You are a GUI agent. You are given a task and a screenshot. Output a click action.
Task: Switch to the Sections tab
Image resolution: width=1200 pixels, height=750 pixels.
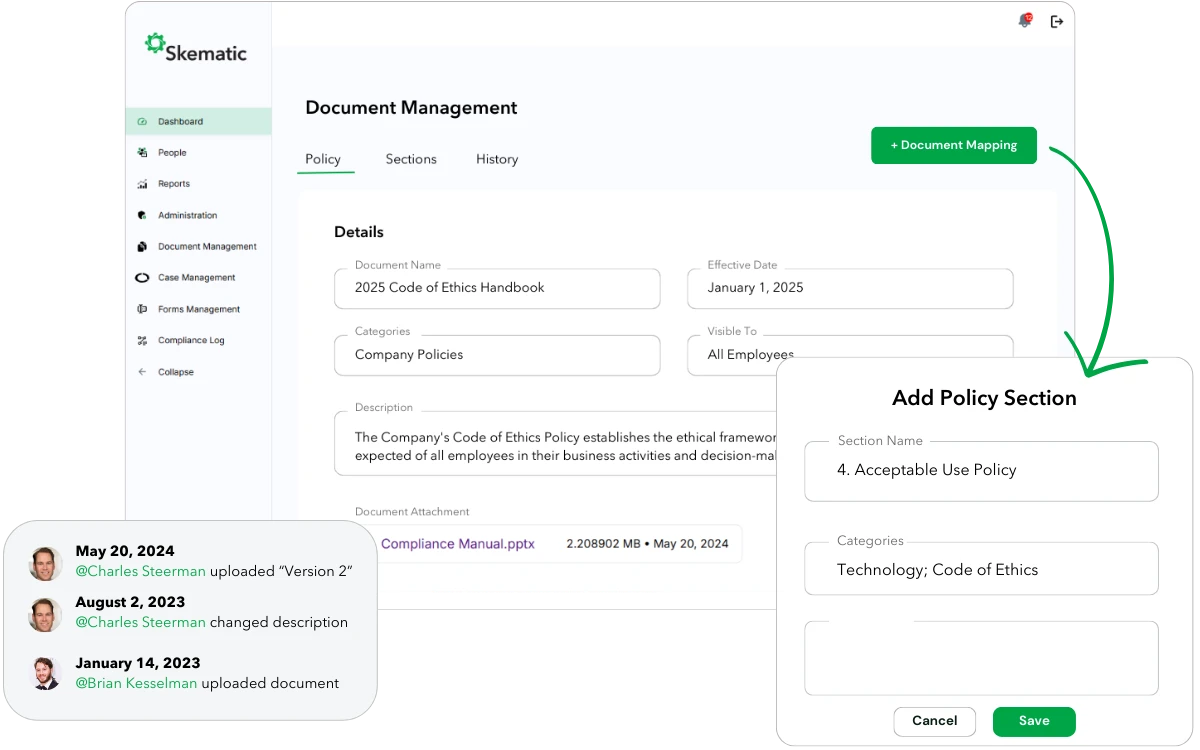pos(411,159)
